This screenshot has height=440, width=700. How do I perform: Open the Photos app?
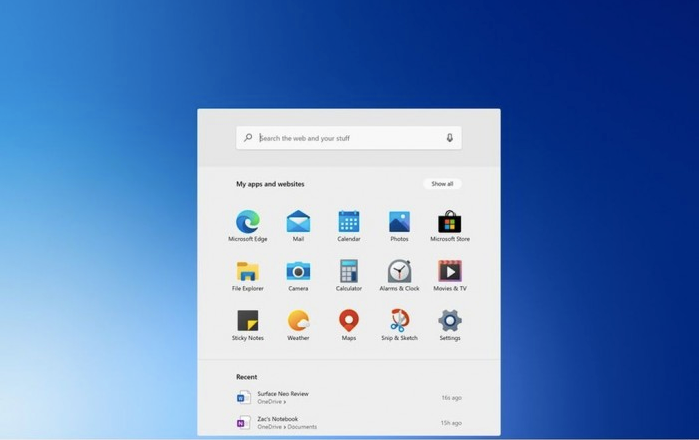point(399,226)
